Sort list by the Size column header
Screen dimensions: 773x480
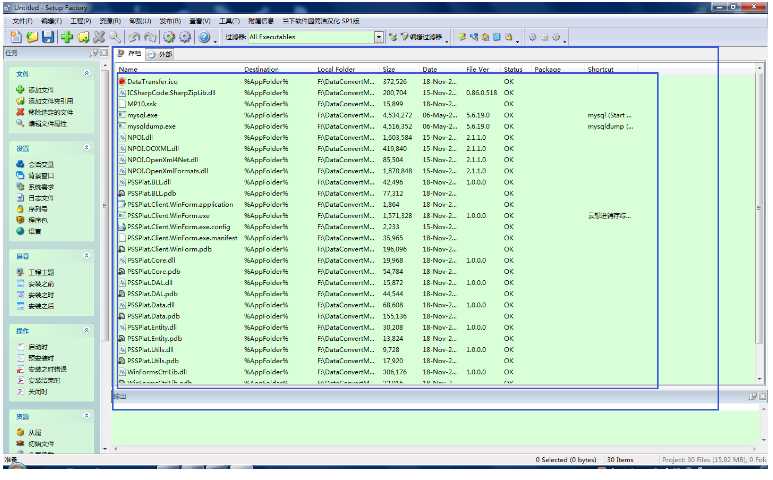[400, 69]
